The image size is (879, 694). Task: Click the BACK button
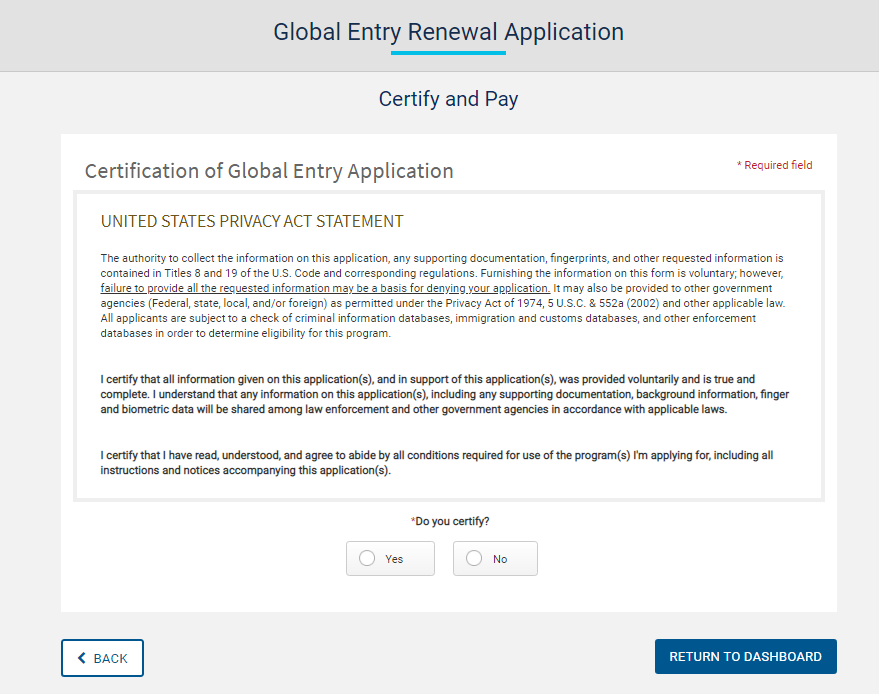pos(102,658)
